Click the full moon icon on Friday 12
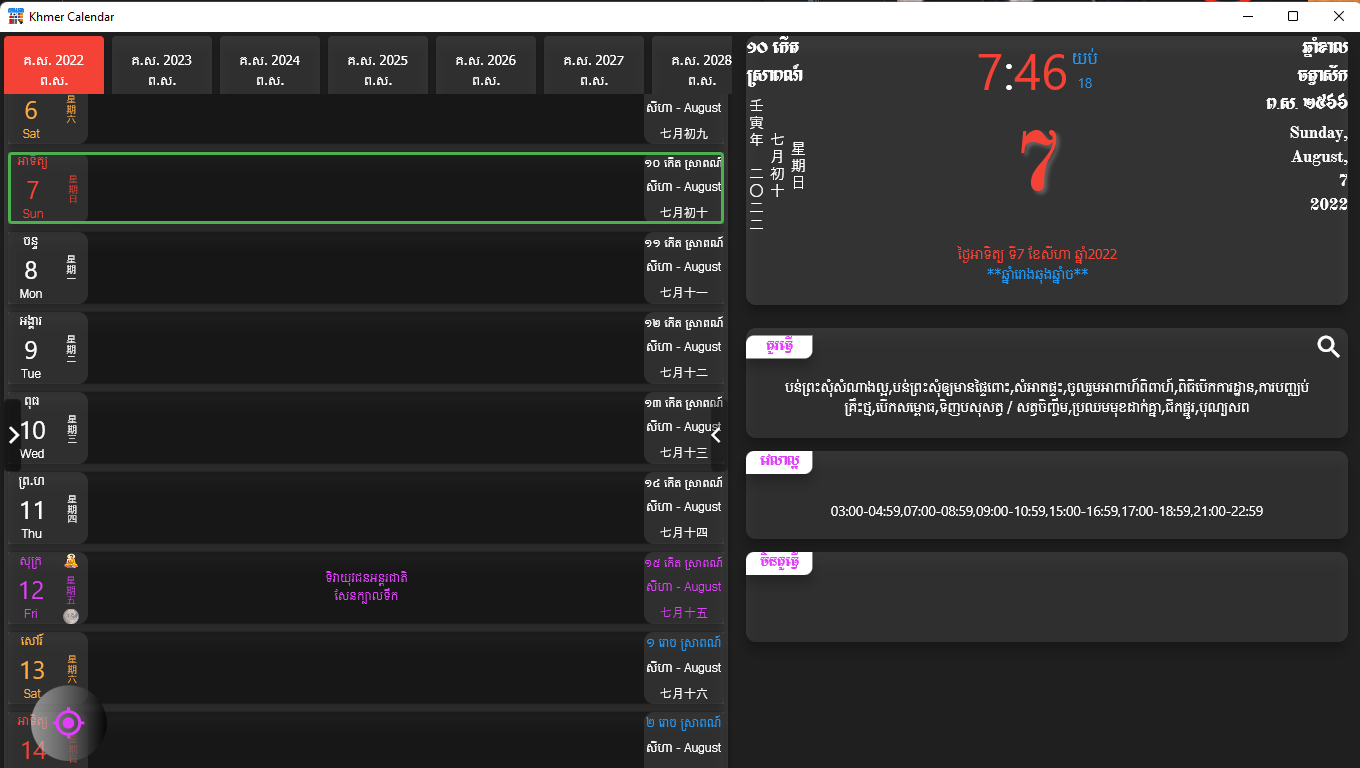The image size is (1360, 768). [x=71, y=616]
